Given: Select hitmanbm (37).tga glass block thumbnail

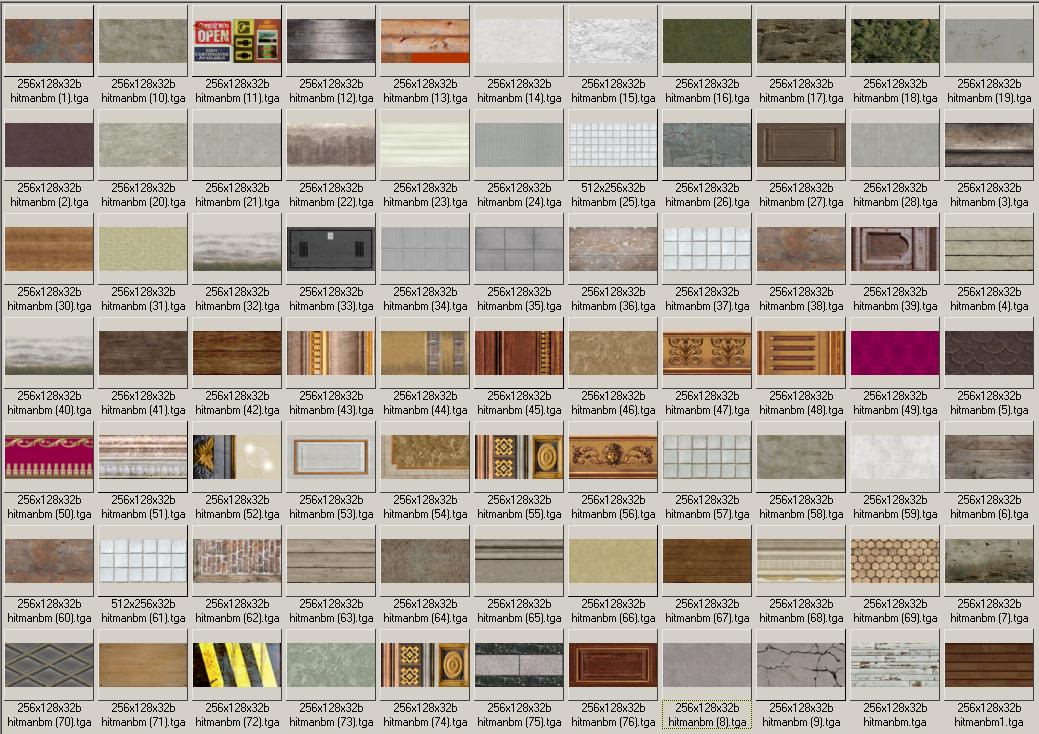Looking at the screenshot, I should 707,249.
